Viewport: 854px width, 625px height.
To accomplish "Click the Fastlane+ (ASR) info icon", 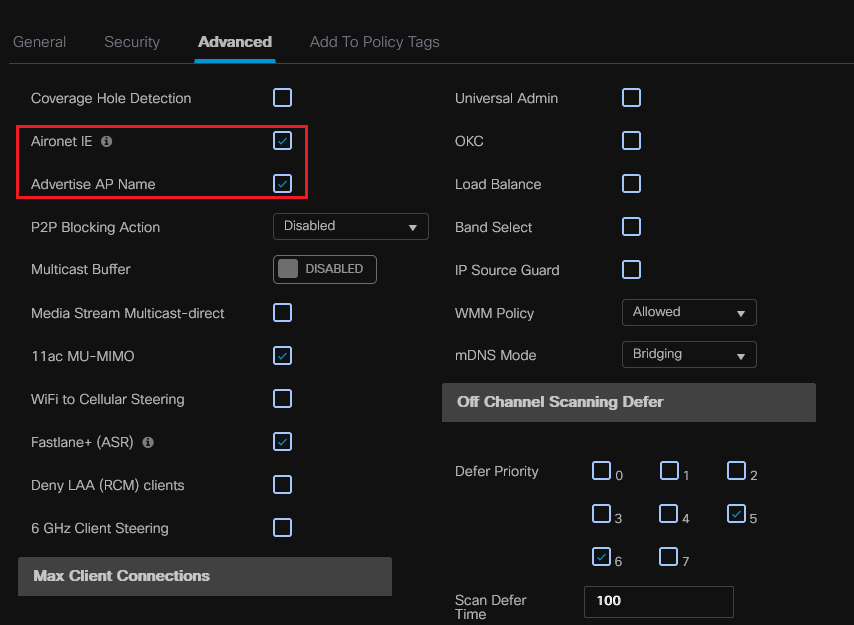I will point(148,442).
